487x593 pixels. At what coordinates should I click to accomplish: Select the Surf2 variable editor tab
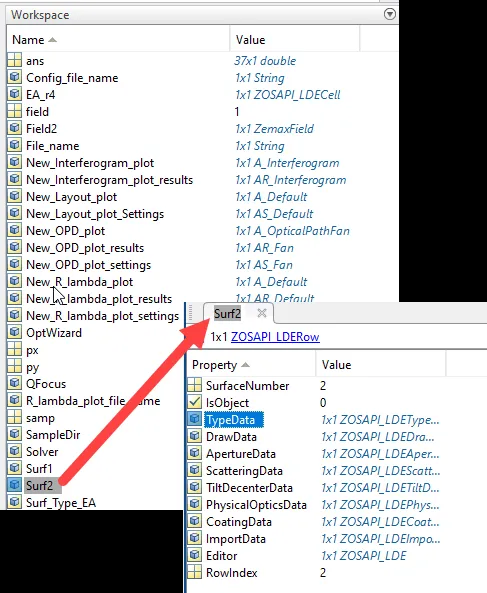coord(227,314)
